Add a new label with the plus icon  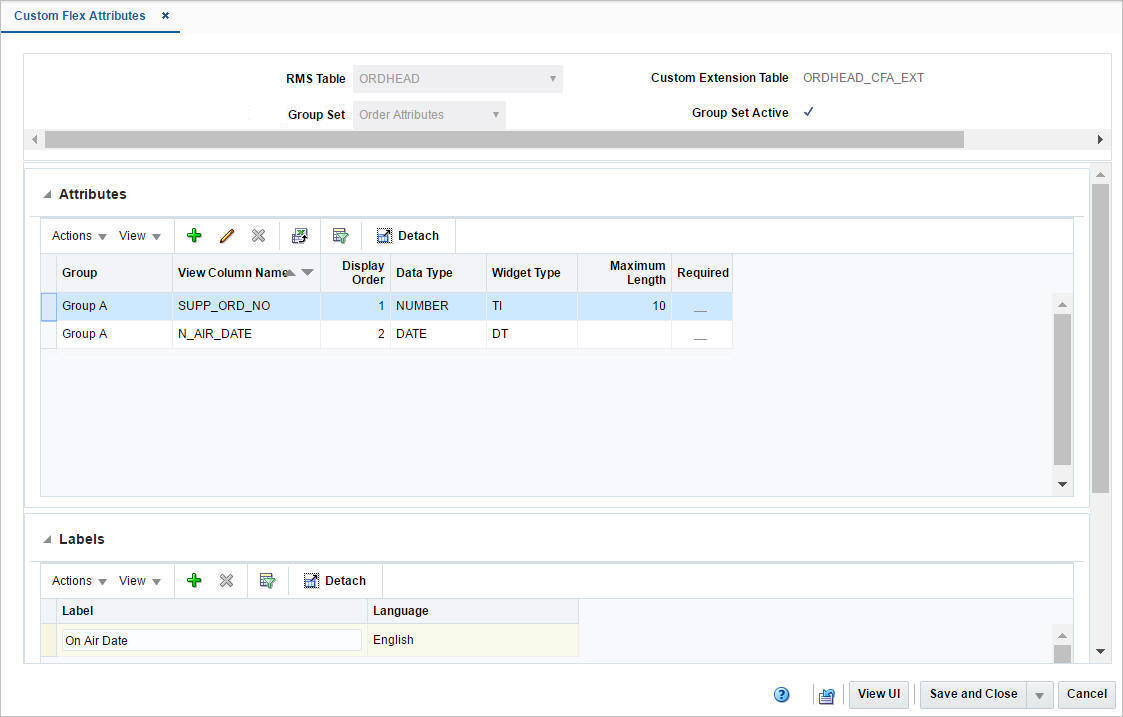194,580
